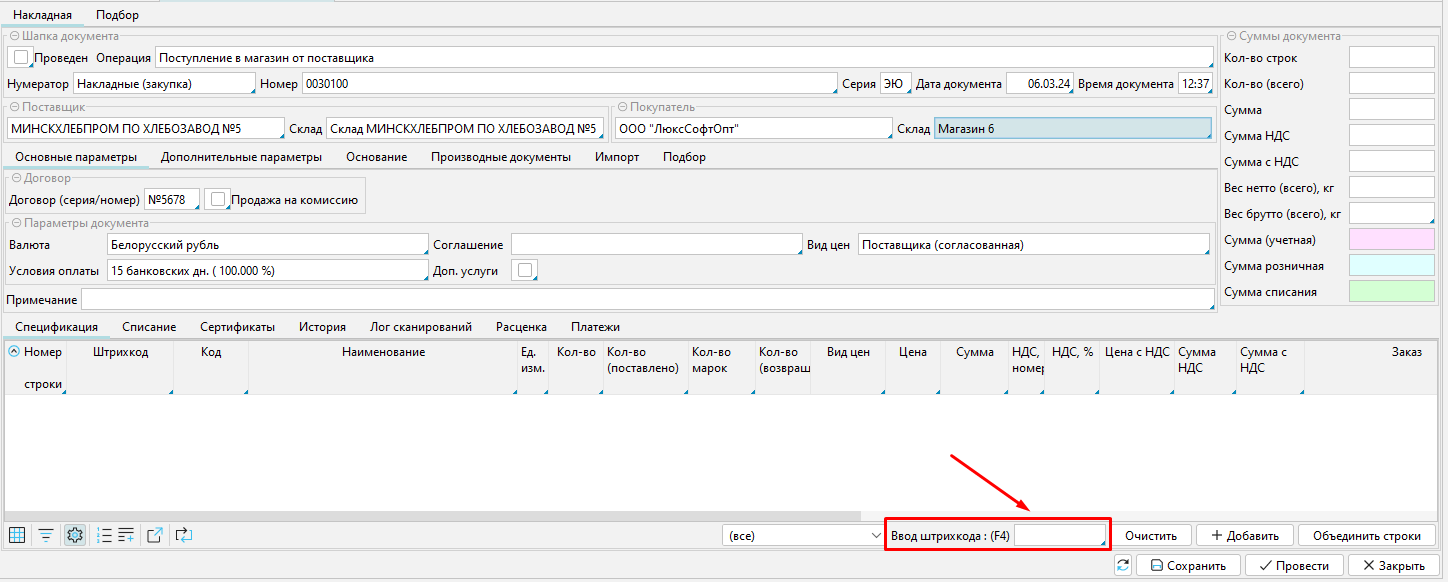Collapse the Шапка документа section
Image resolution: width=1448 pixels, height=582 pixels.
[x=14, y=36]
